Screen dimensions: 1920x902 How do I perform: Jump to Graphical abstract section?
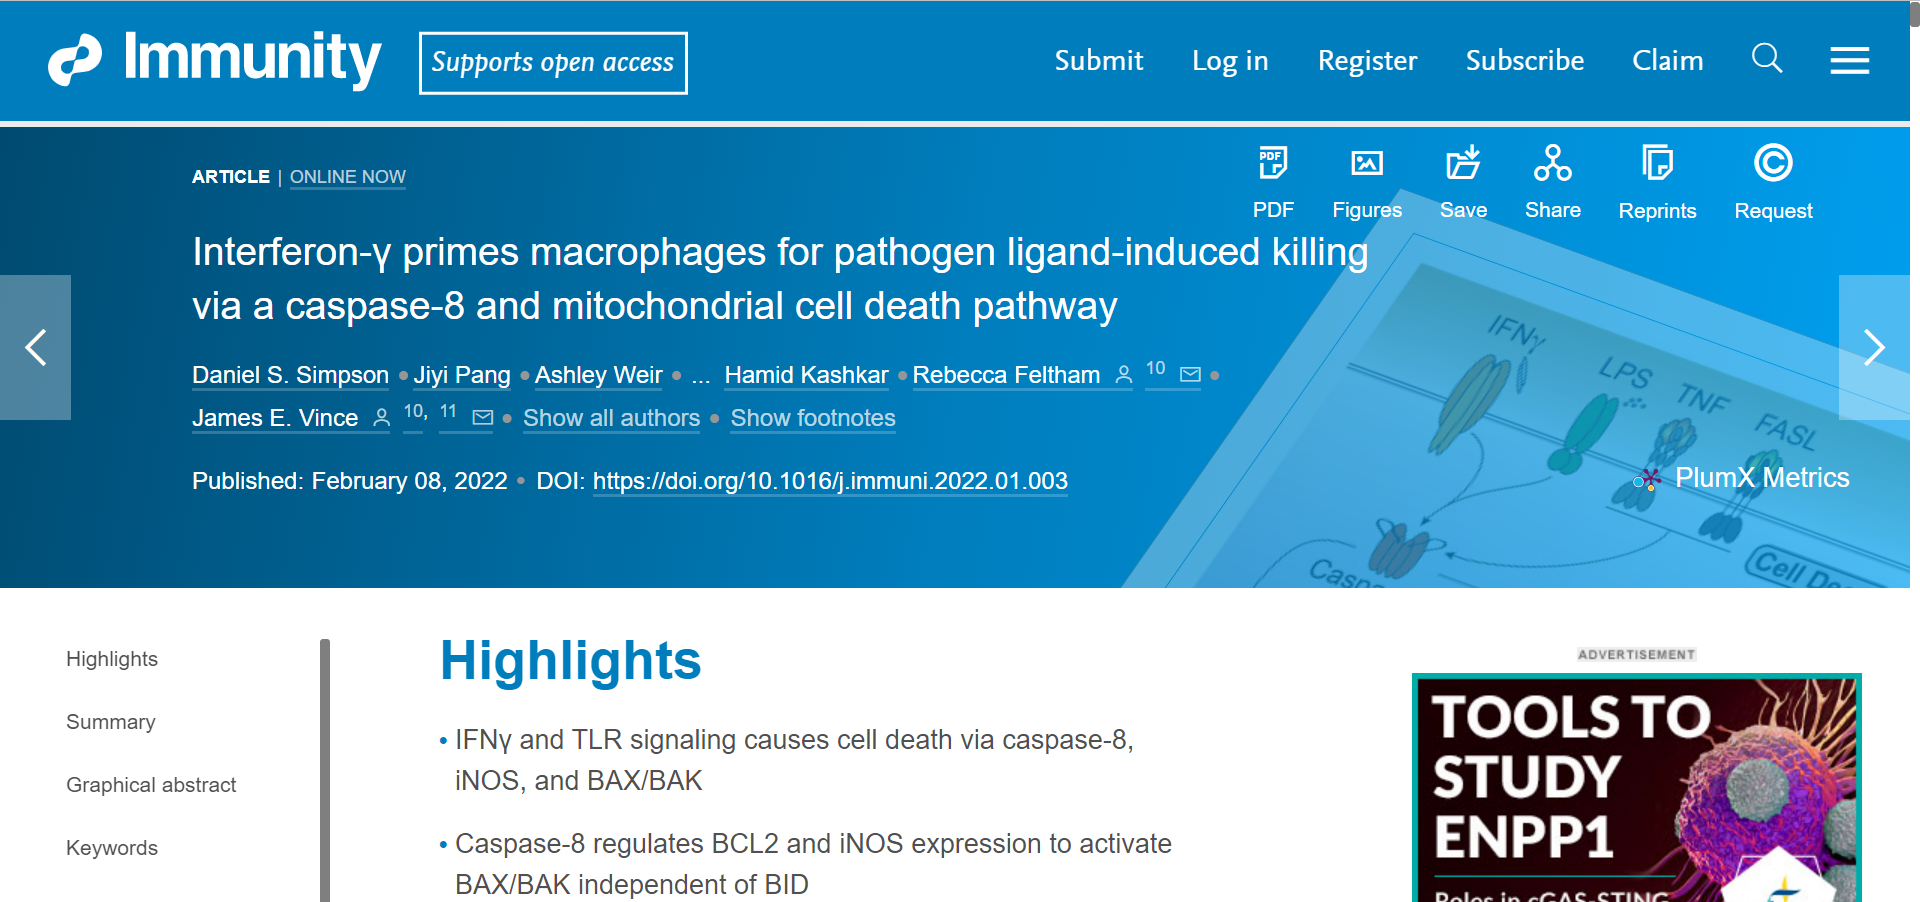[151, 785]
